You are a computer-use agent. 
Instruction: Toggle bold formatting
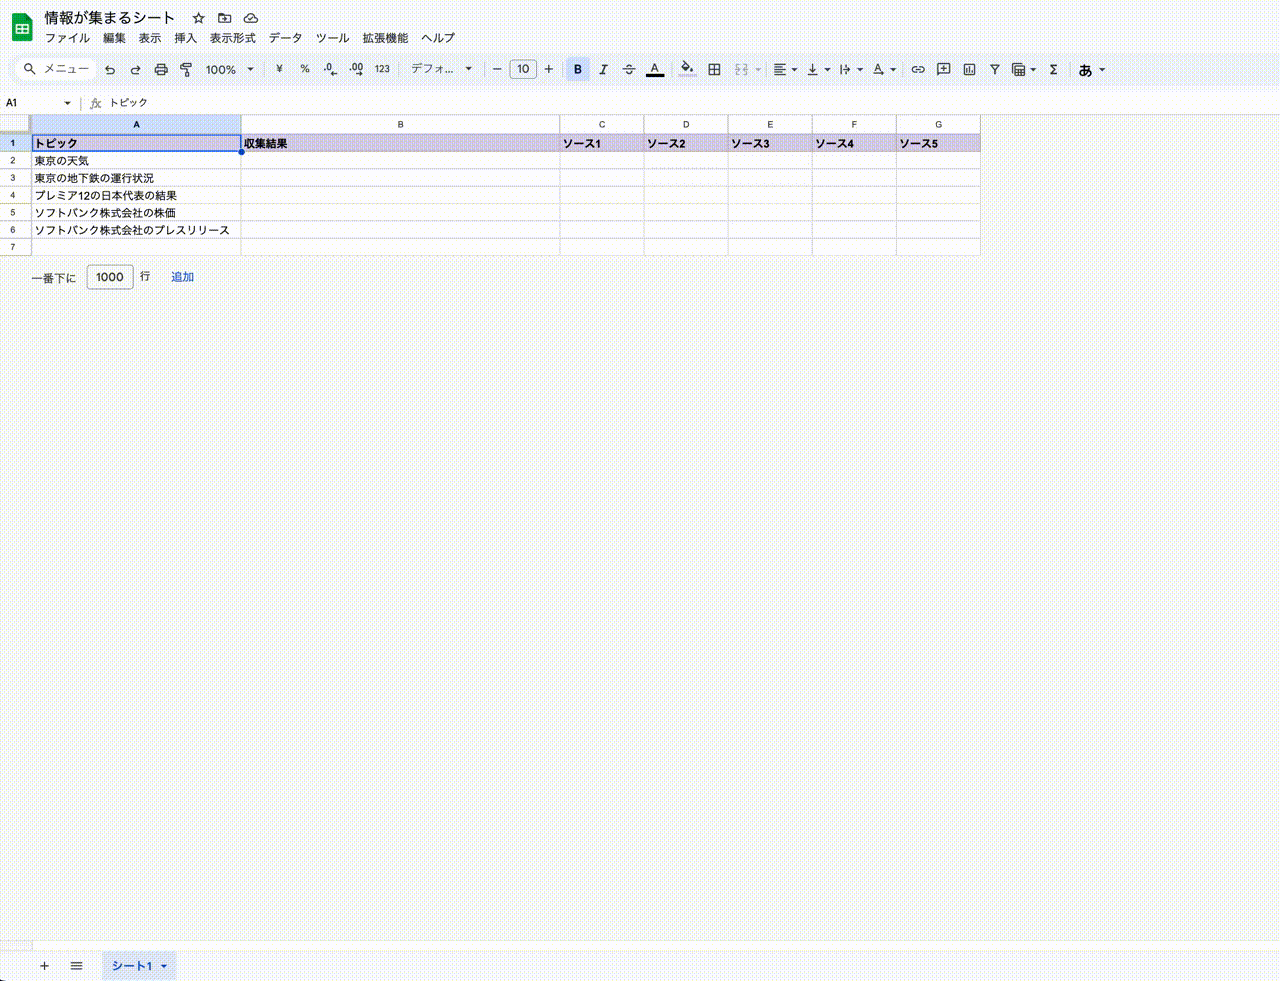pos(577,70)
